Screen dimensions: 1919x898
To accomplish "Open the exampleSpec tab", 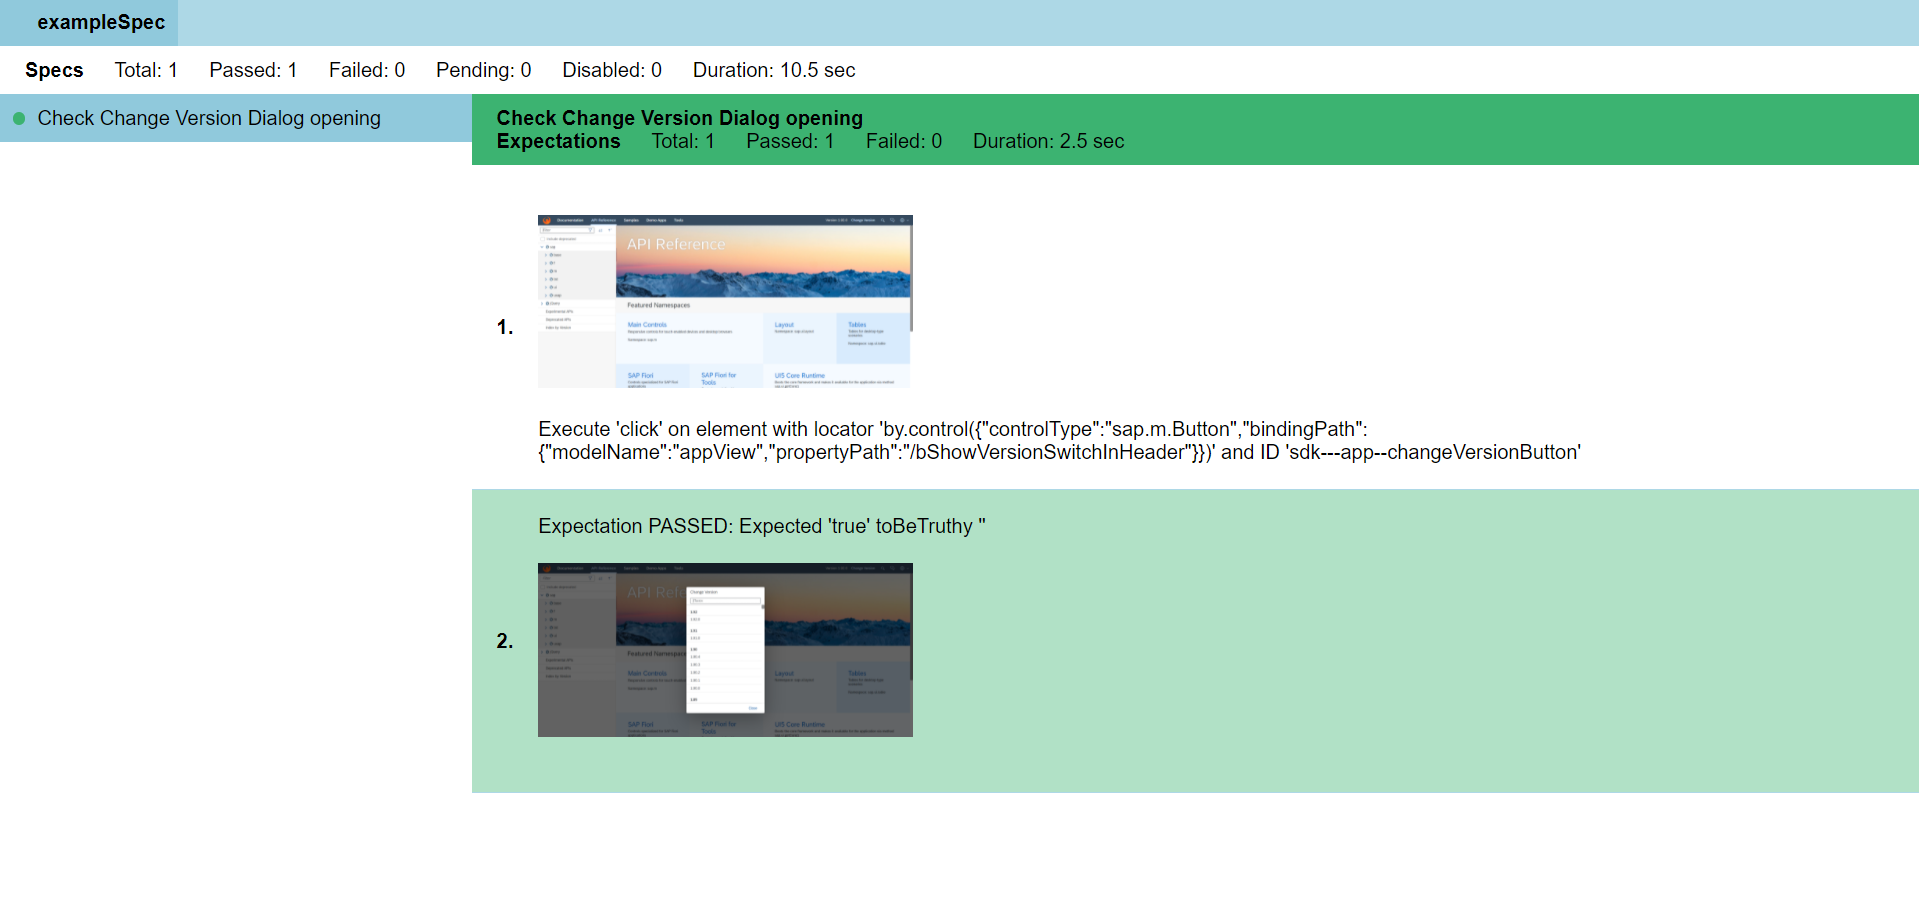I will [89, 22].
